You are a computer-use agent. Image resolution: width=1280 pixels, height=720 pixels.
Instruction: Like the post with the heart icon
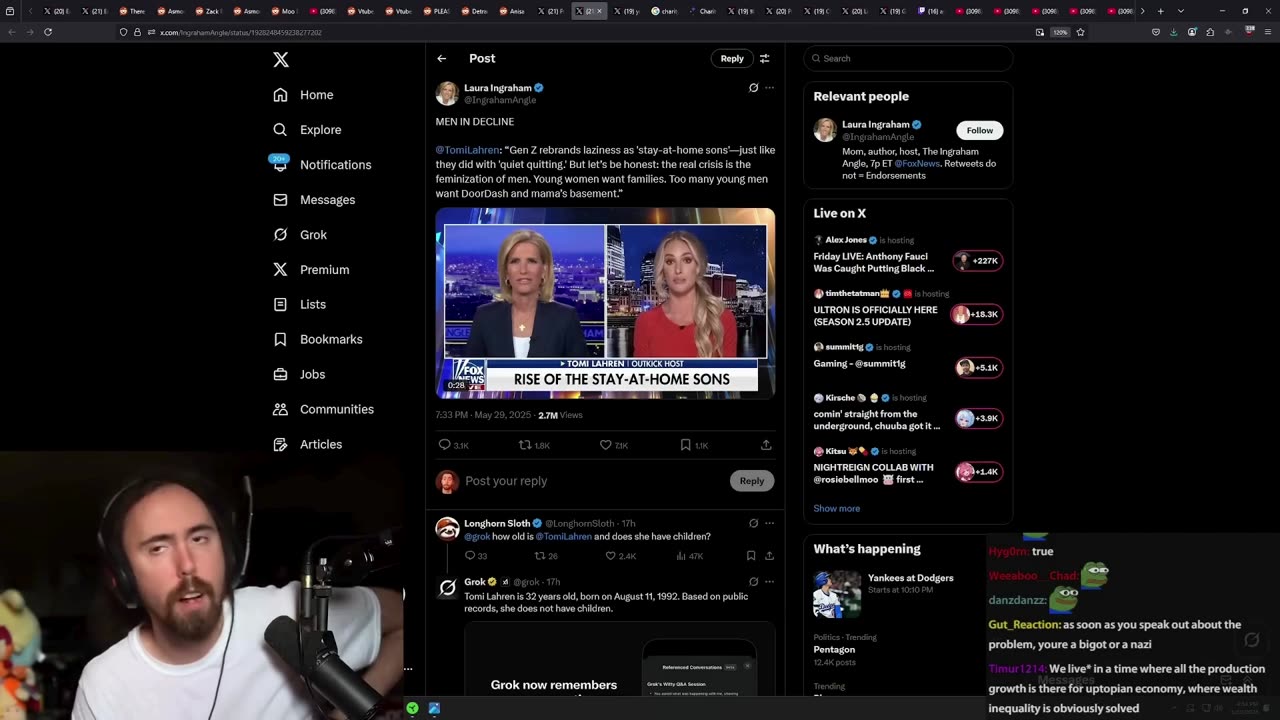point(605,445)
